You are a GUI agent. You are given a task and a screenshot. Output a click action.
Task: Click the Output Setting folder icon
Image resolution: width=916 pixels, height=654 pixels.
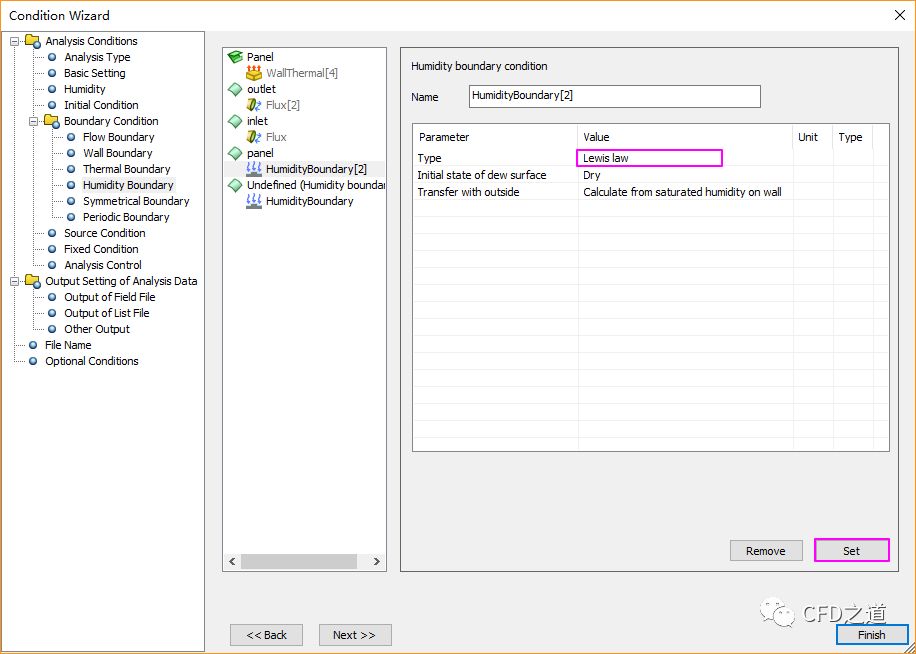coord(33,281)
